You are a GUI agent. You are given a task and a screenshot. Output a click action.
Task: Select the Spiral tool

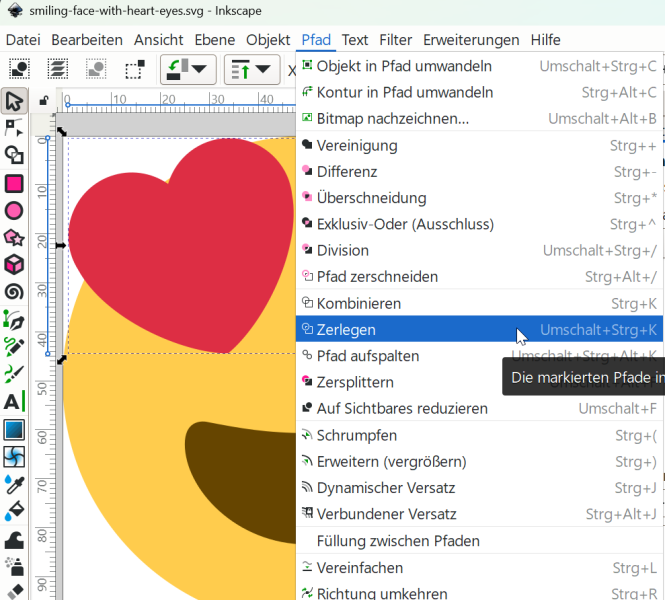[14, 292]
